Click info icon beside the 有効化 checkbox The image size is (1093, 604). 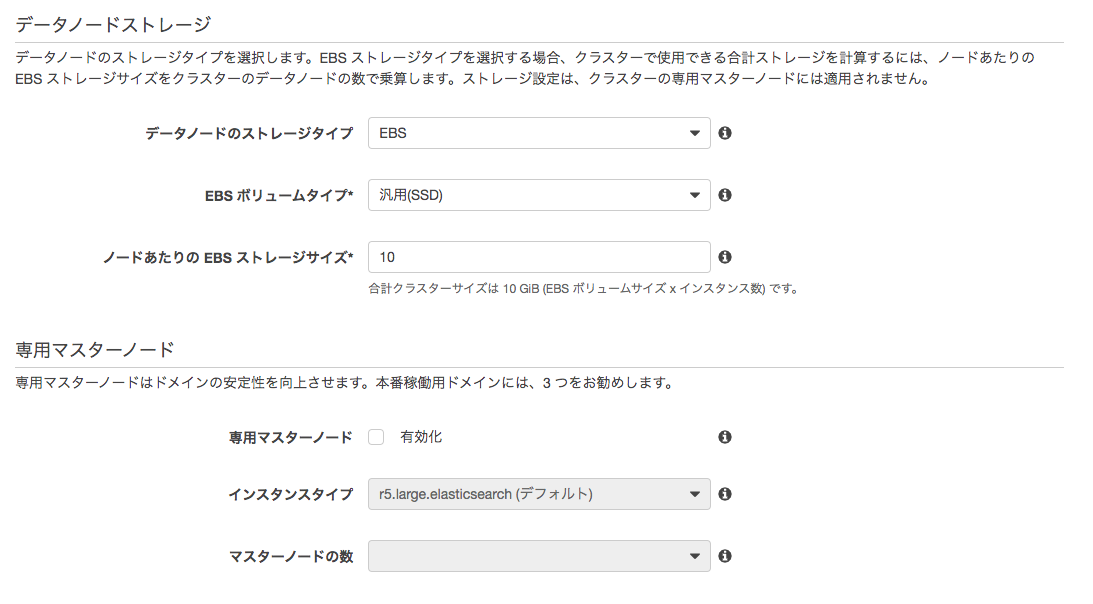pos(725,437)
